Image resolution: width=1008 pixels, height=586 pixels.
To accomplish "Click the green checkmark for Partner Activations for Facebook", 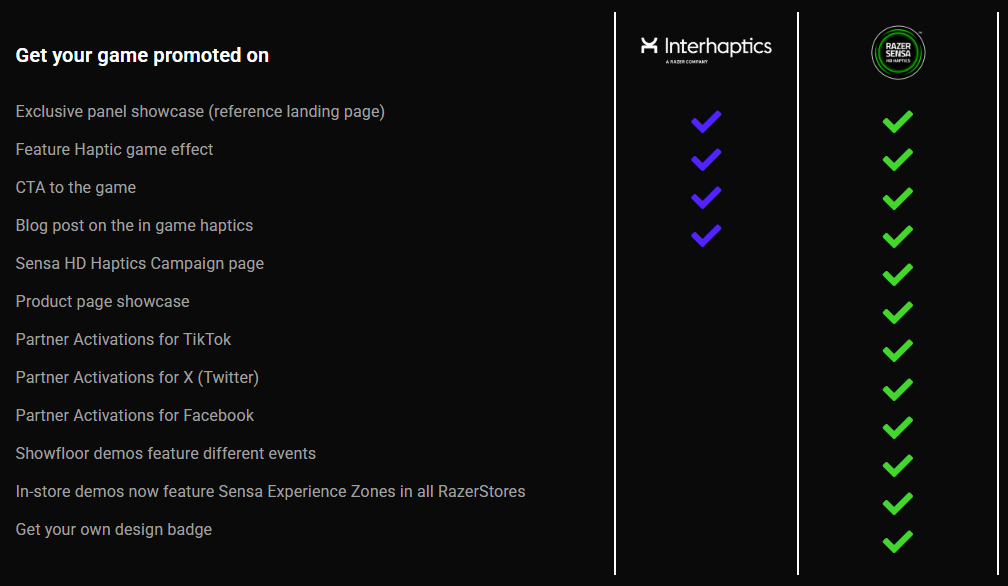I will click(898, 427).
